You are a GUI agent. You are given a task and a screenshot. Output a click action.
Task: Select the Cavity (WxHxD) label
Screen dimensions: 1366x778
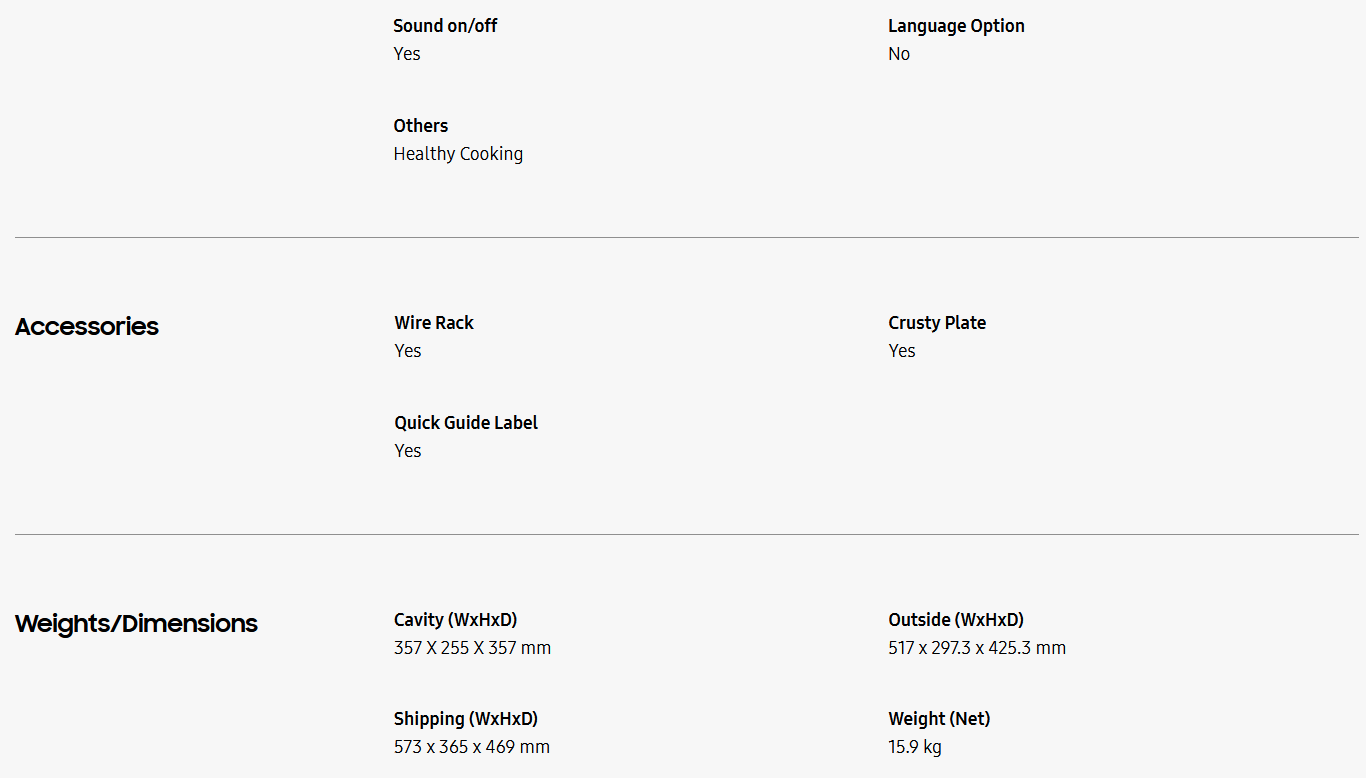(x=456, y=620)
